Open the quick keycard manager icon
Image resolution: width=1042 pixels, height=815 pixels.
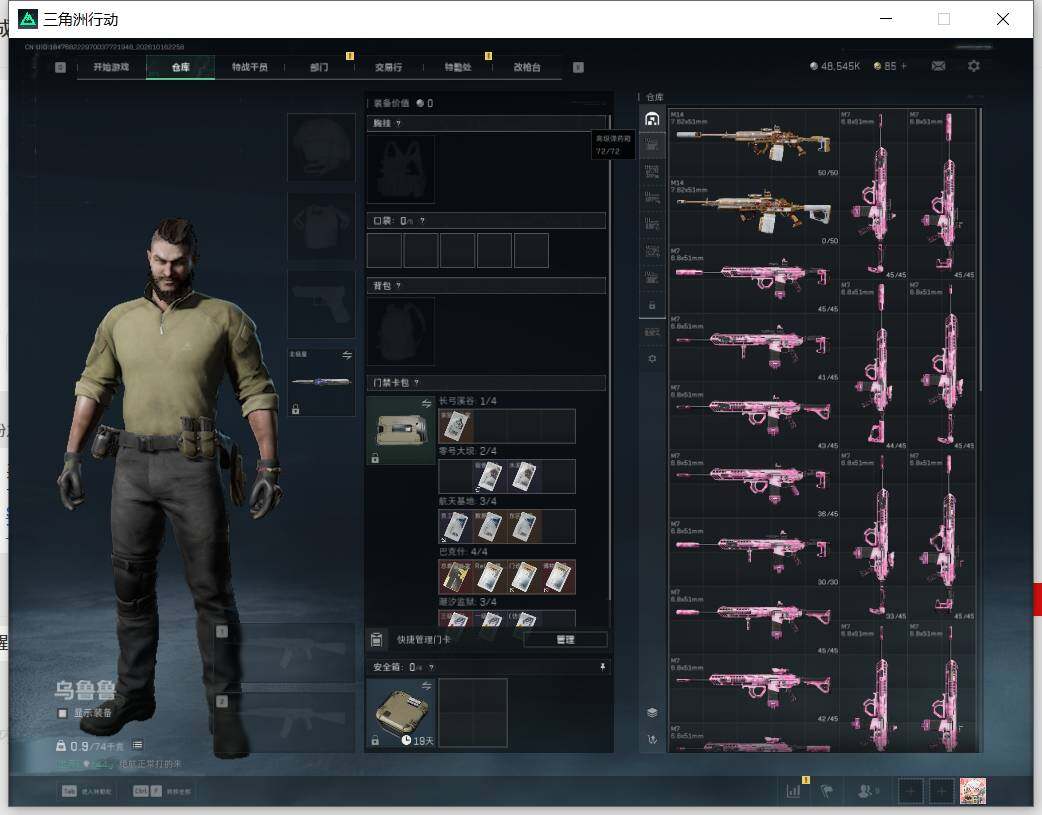tap(376, 640)
